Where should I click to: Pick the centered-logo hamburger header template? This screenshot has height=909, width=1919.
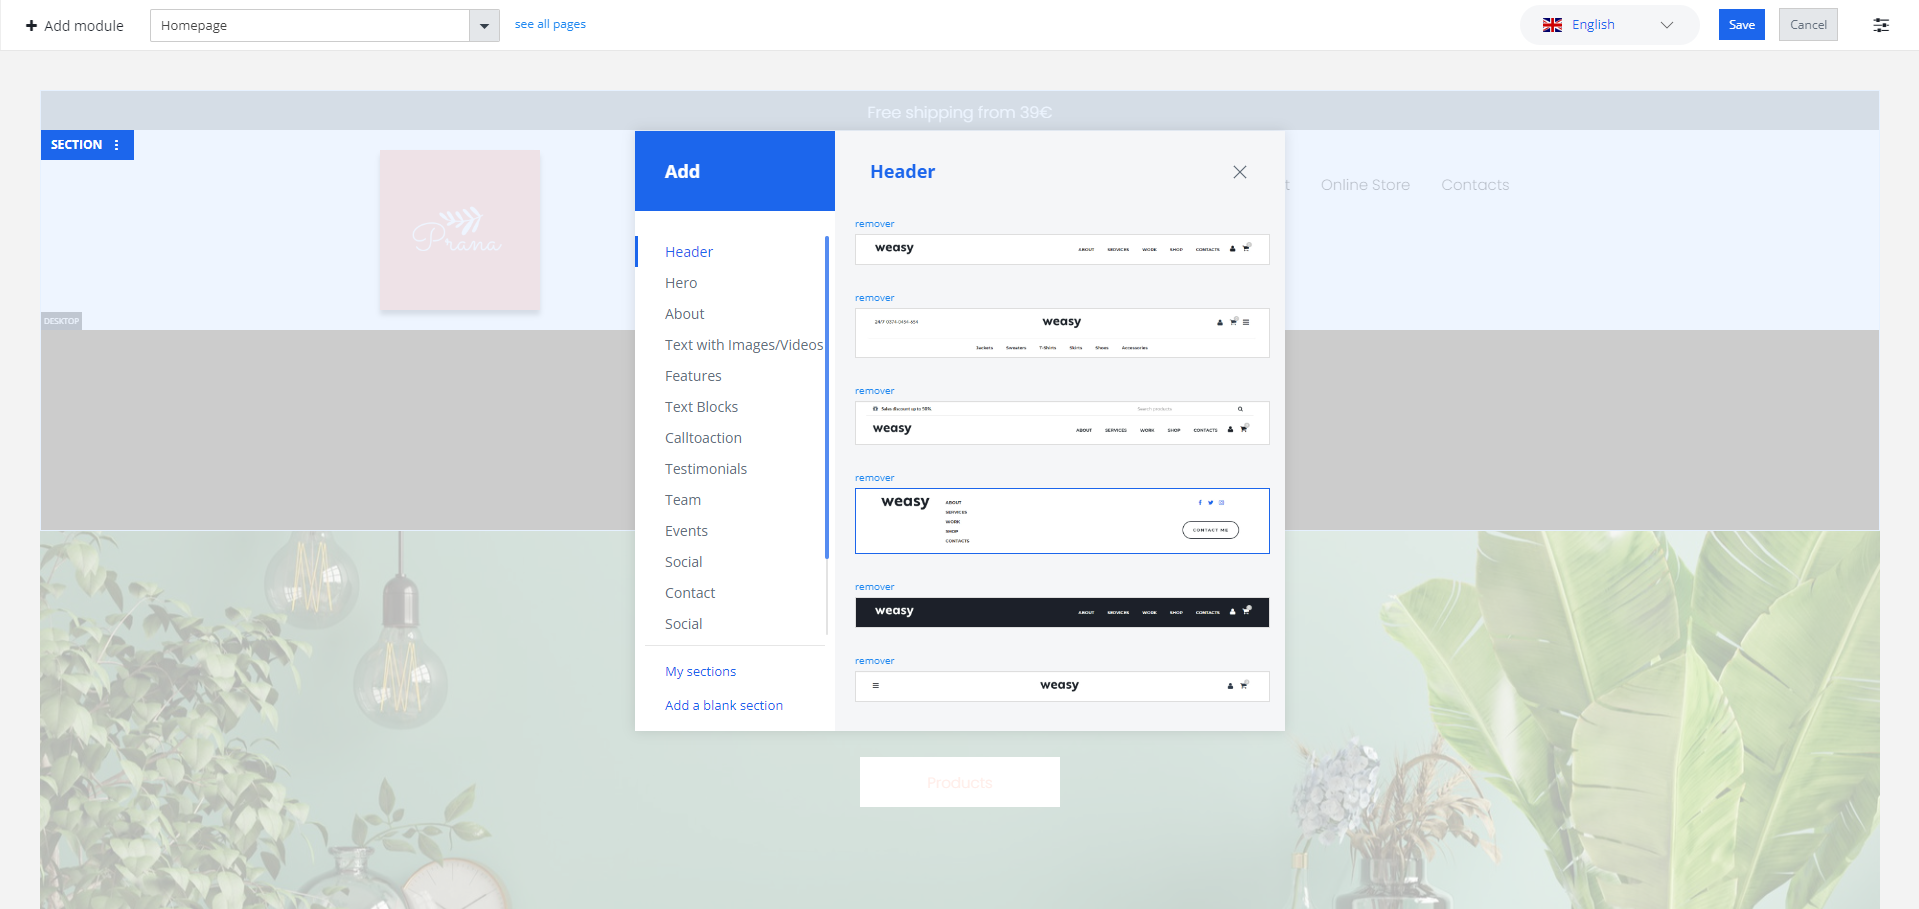coord(1062,686)
